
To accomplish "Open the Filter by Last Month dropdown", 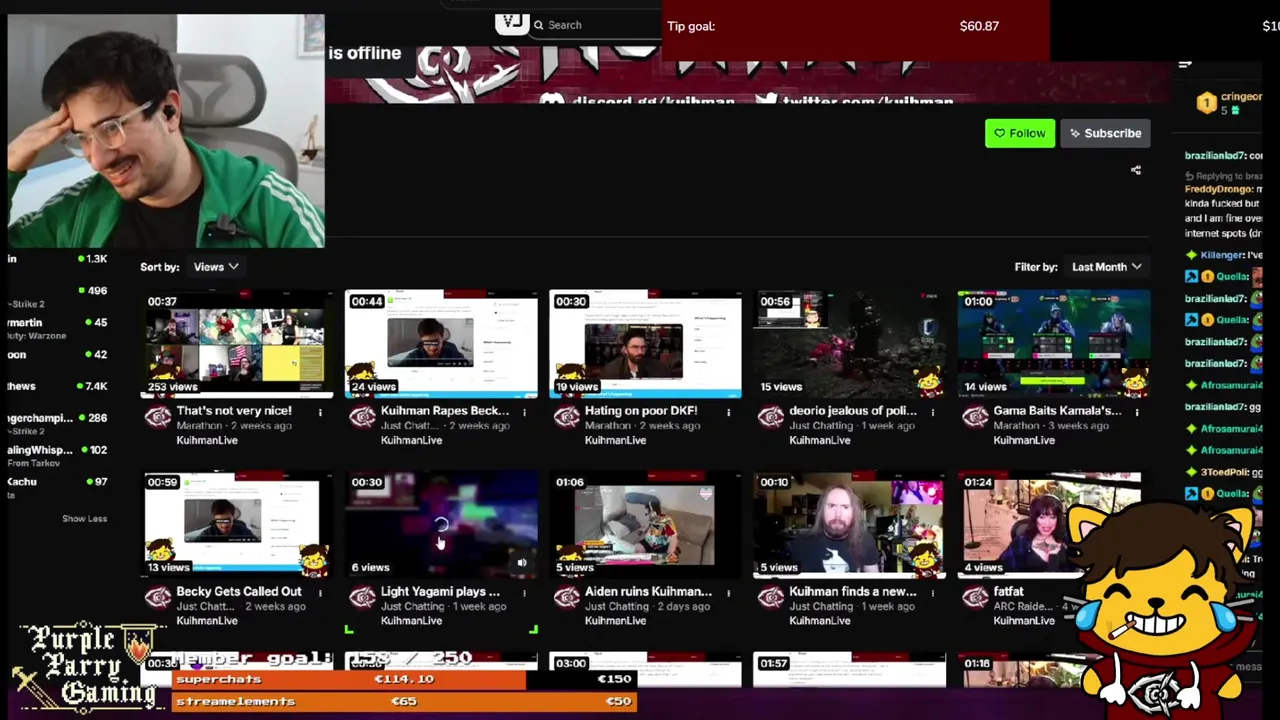I will 1106,267.
